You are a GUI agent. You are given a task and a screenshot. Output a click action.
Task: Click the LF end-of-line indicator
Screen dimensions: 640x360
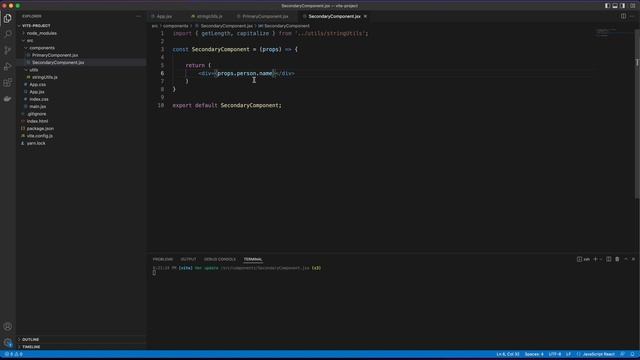568,354
